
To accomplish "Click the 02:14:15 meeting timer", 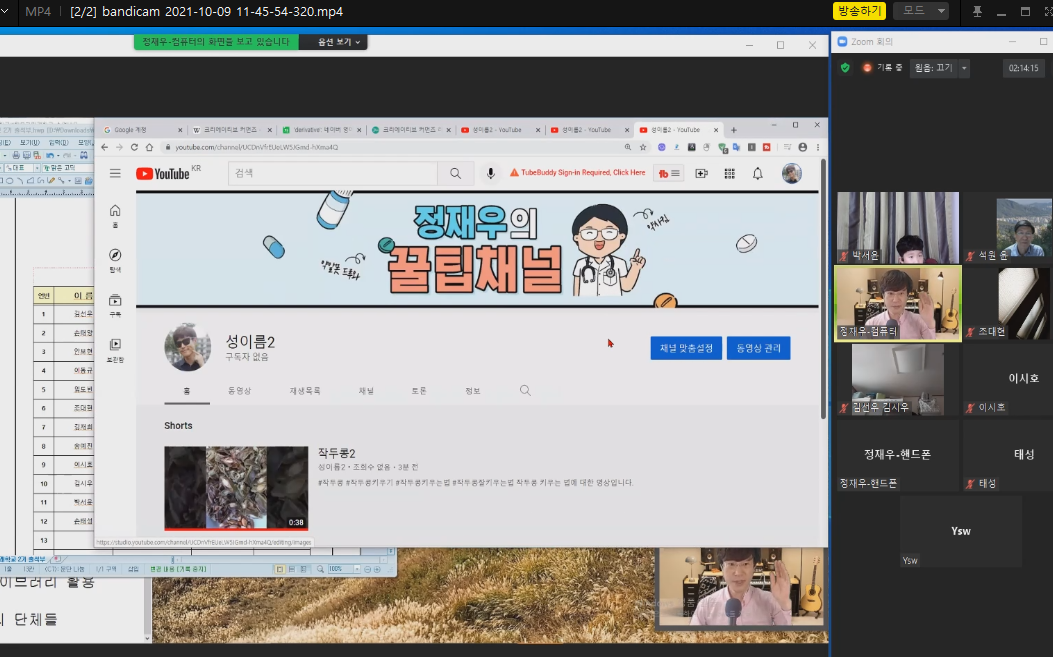I will pyautogui.click(x=1023, y=68).
